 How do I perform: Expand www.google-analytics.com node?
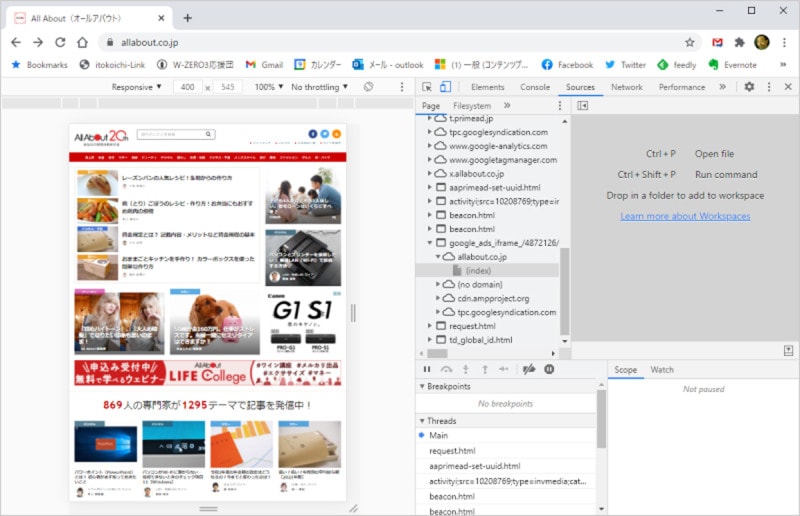click(x=429, y=145)
